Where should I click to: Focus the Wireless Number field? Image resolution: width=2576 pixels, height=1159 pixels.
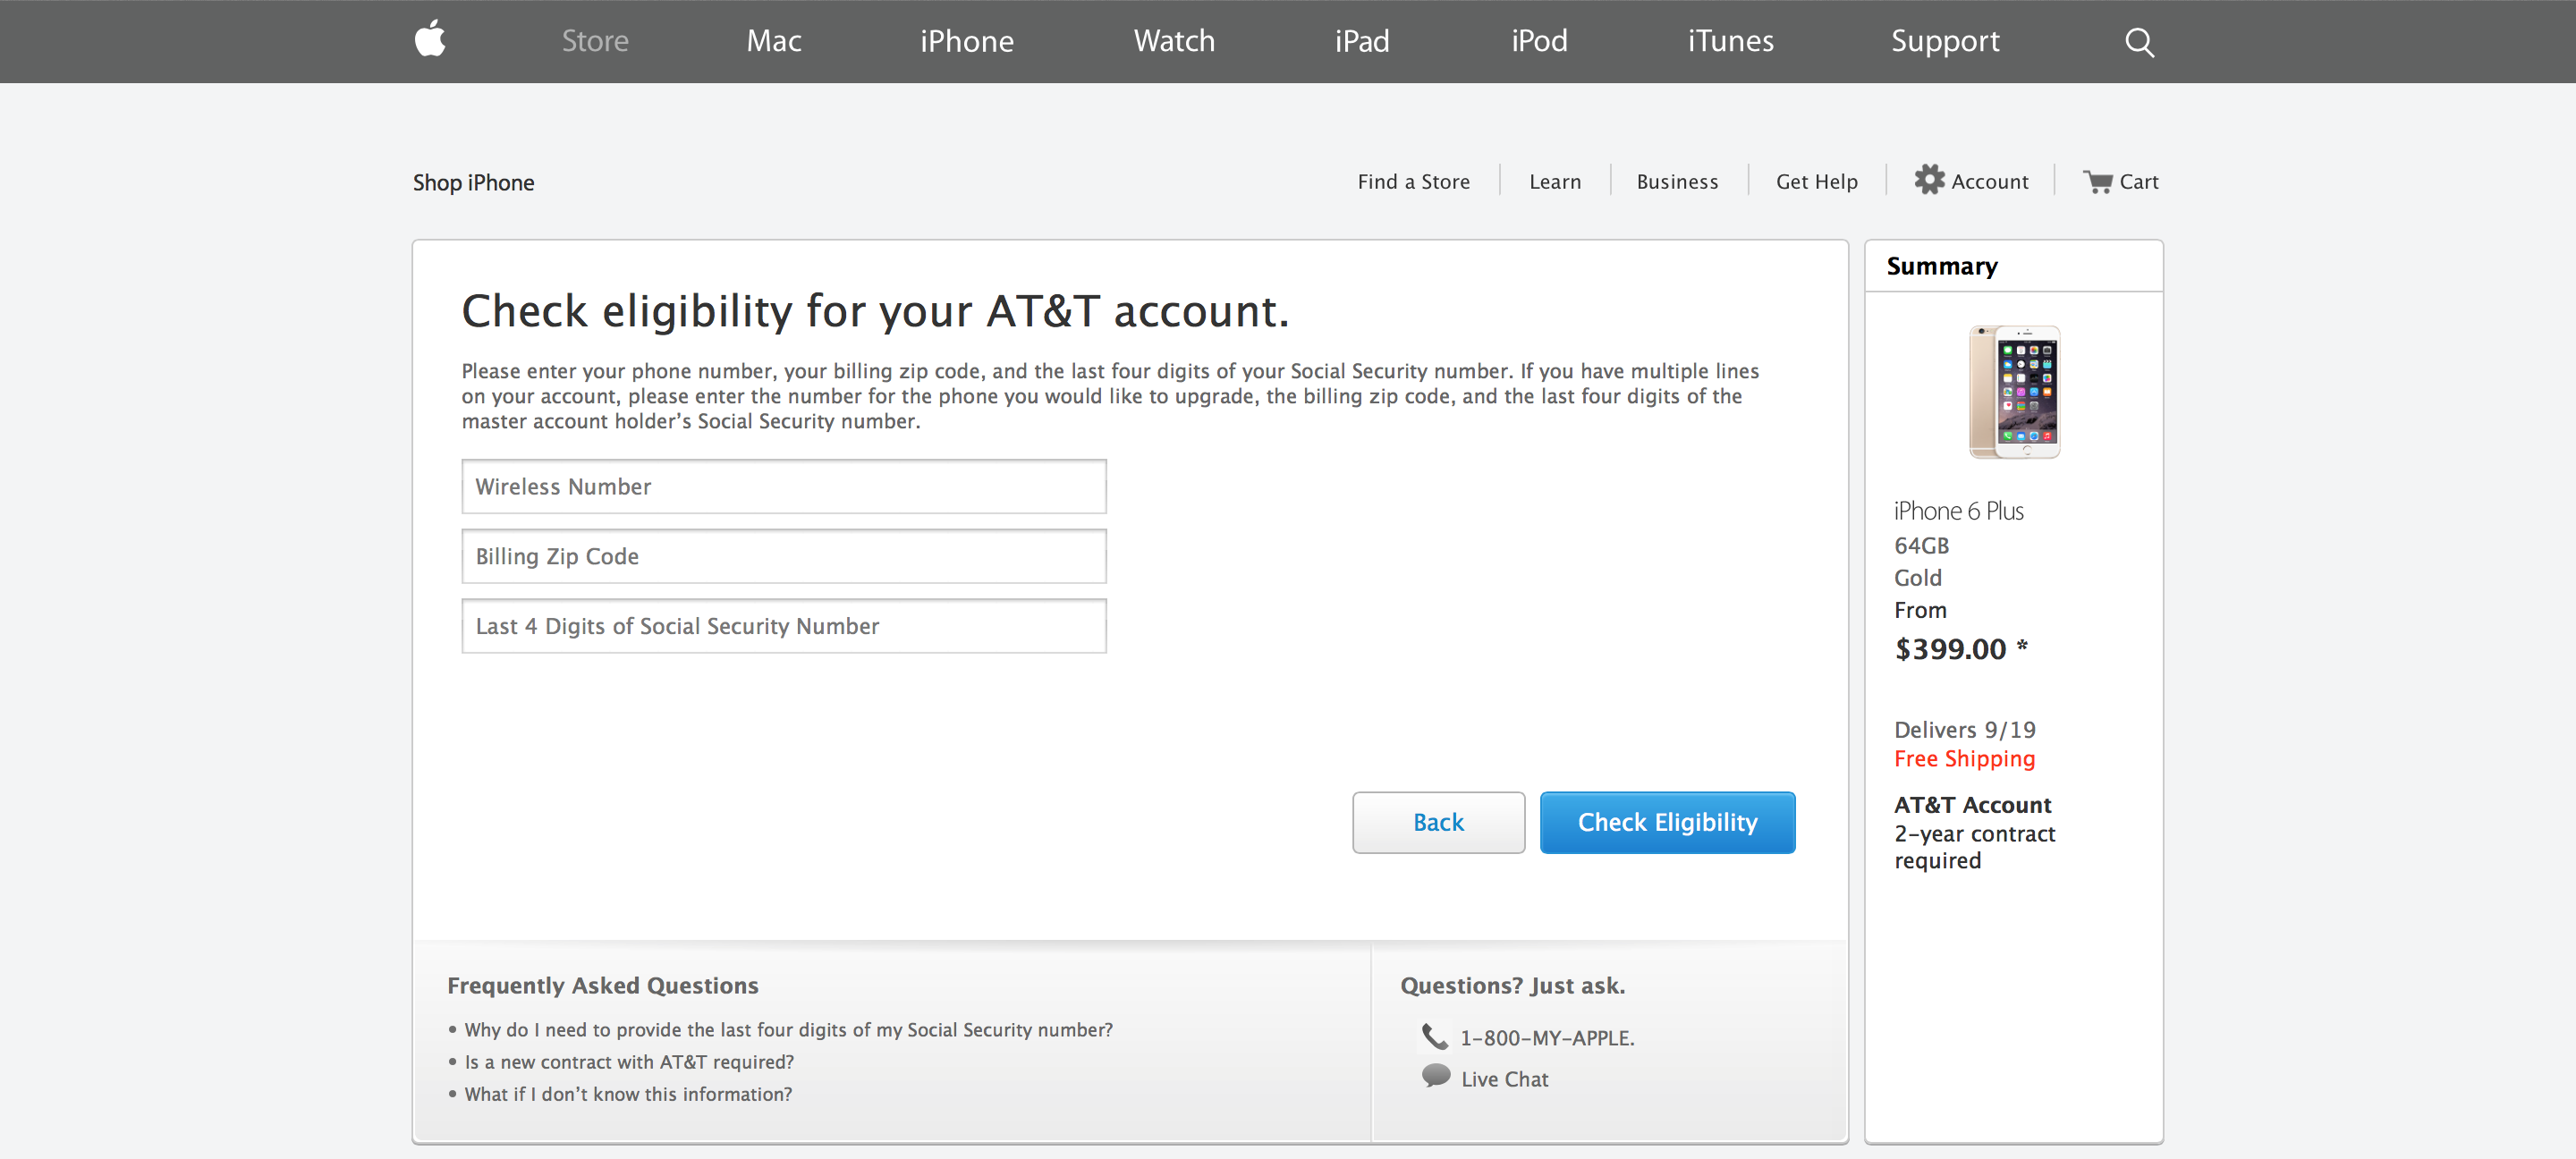[783, 487]
